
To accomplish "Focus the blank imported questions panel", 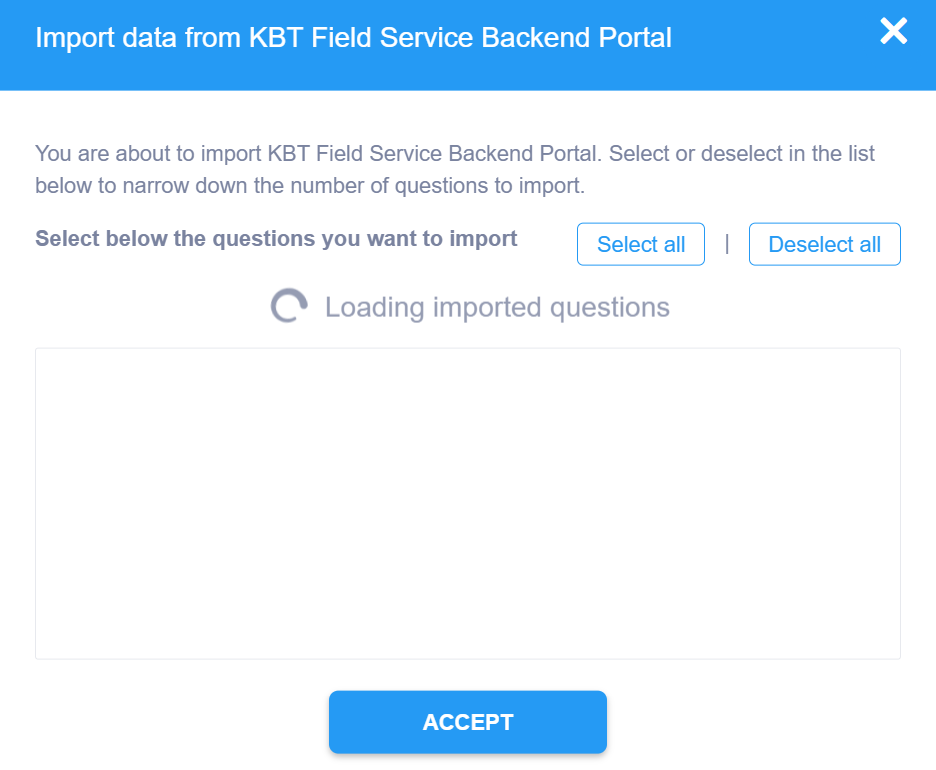I will 468,503.
